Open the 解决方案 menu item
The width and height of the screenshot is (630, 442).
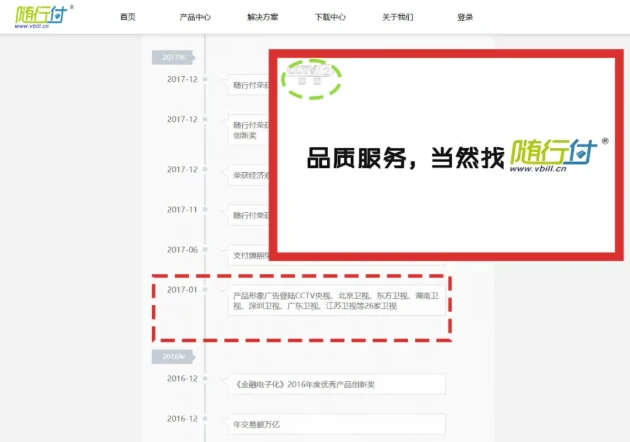[262, 17]
